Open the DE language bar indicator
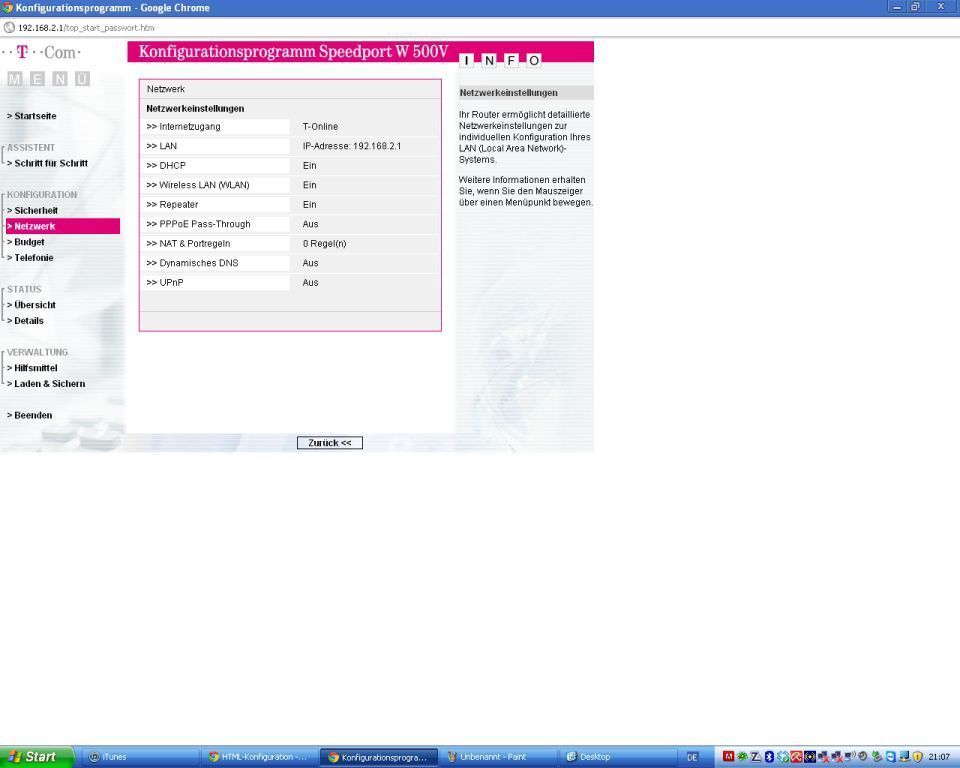 click(x=692, y=757)
